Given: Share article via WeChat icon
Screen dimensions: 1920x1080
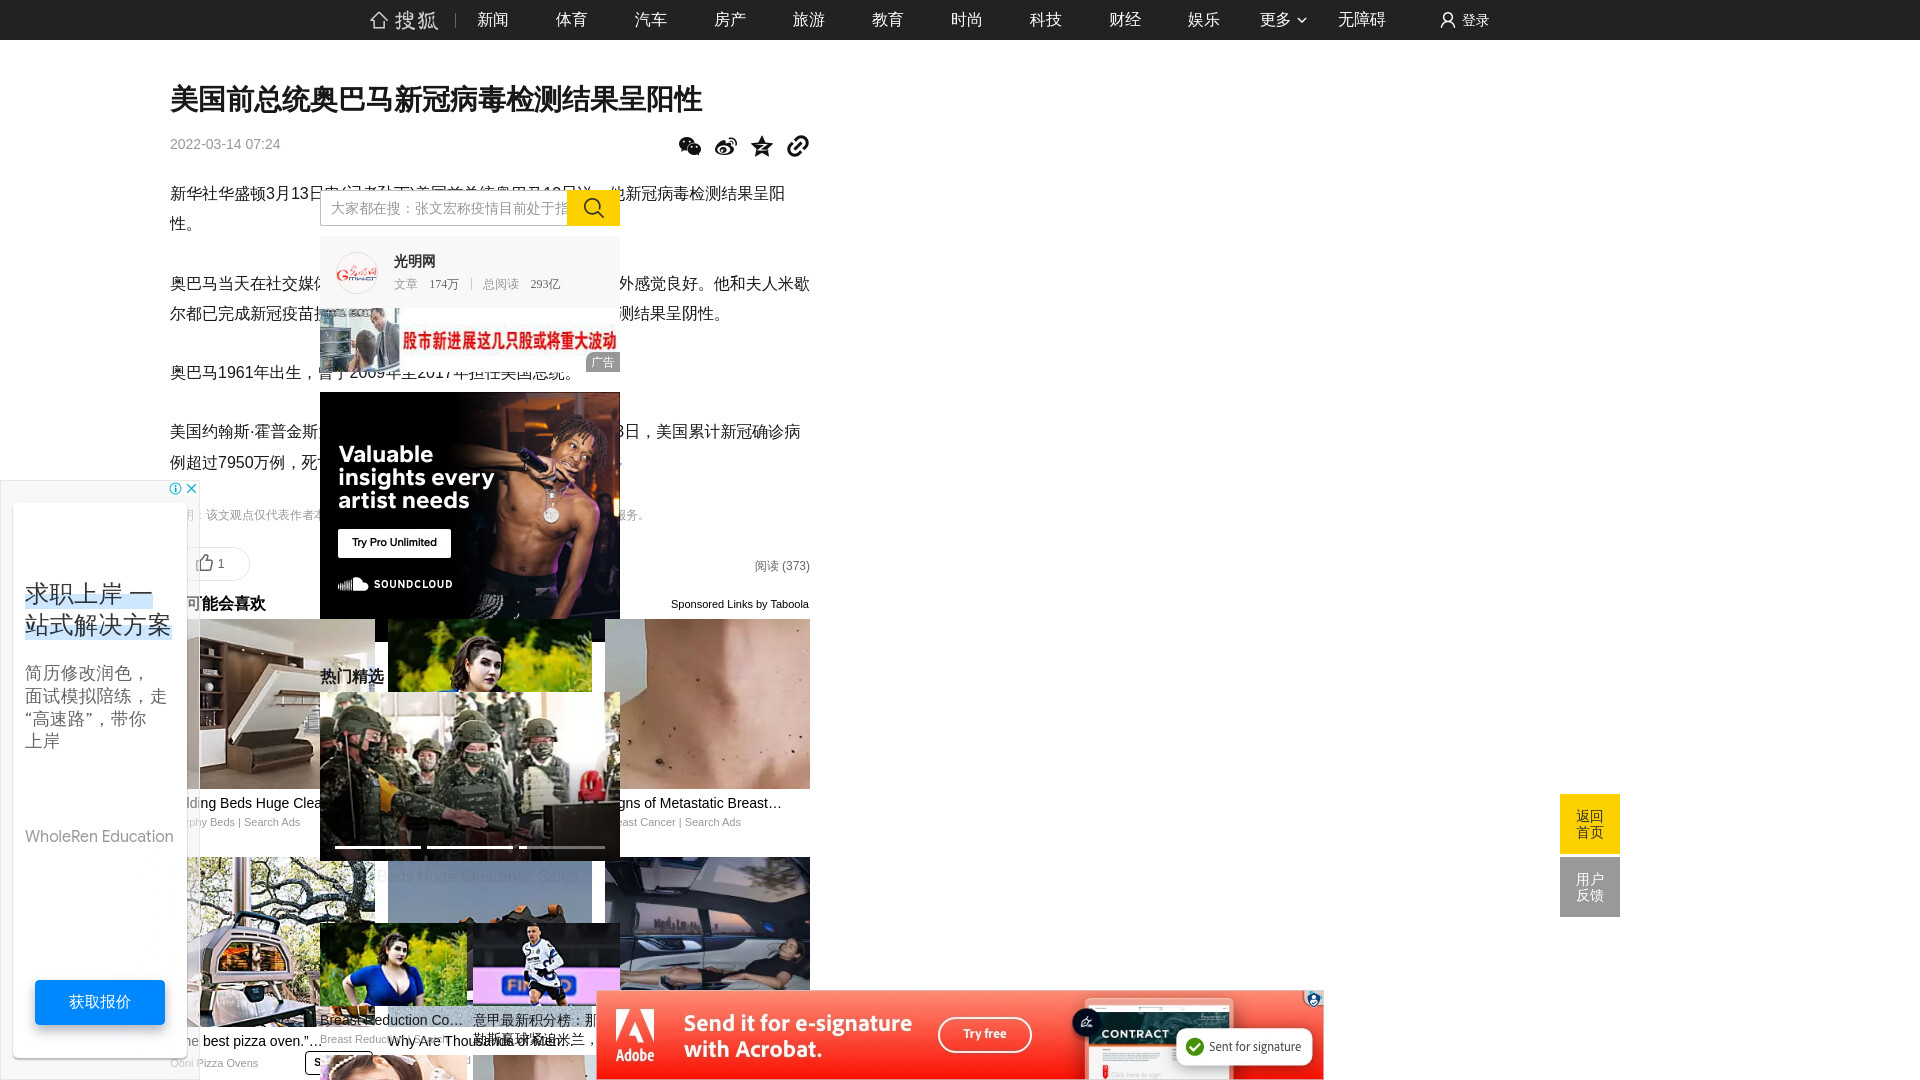Looking at the screenshot, I should tap(690, 146).
